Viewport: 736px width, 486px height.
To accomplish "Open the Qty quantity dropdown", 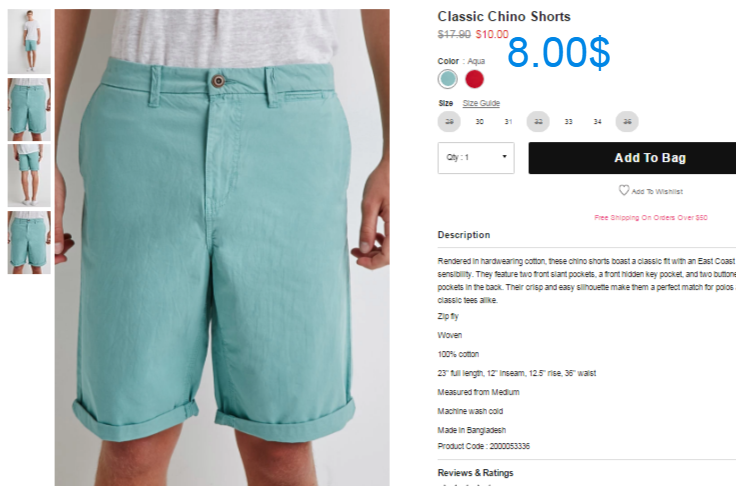I will click(x=476, y=158).
